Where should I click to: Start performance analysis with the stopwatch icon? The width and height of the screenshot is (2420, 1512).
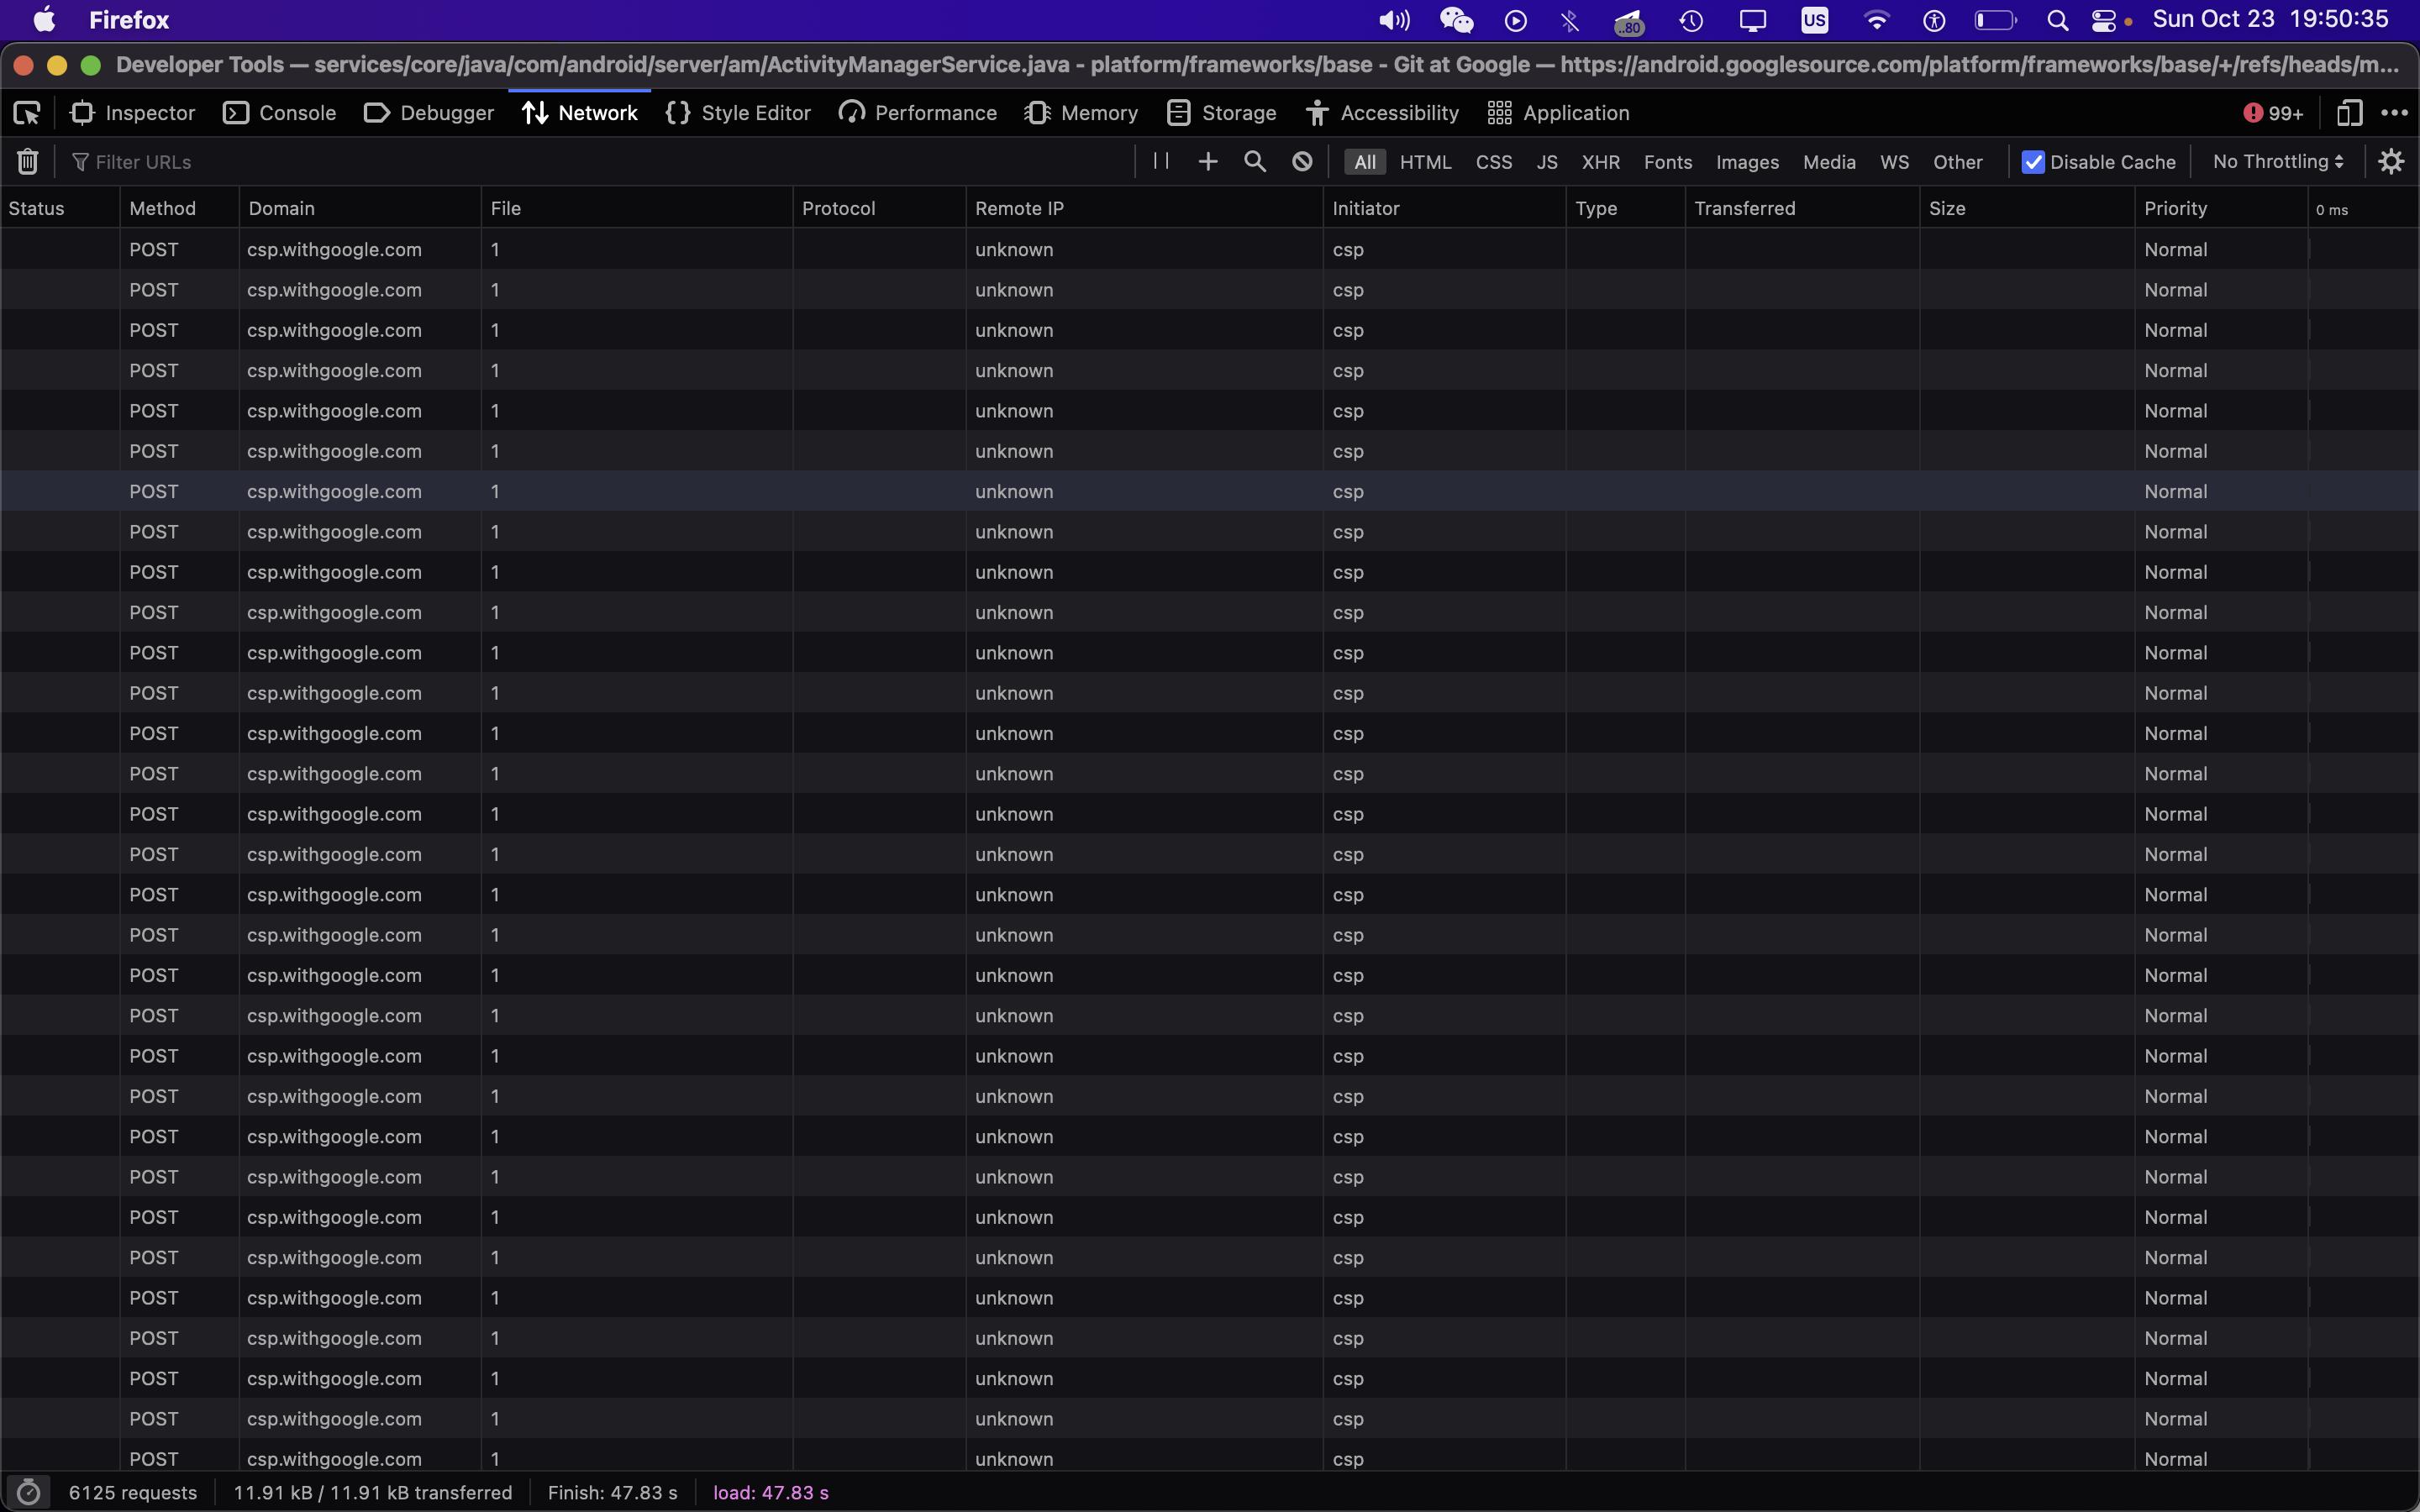point(28,1492)
